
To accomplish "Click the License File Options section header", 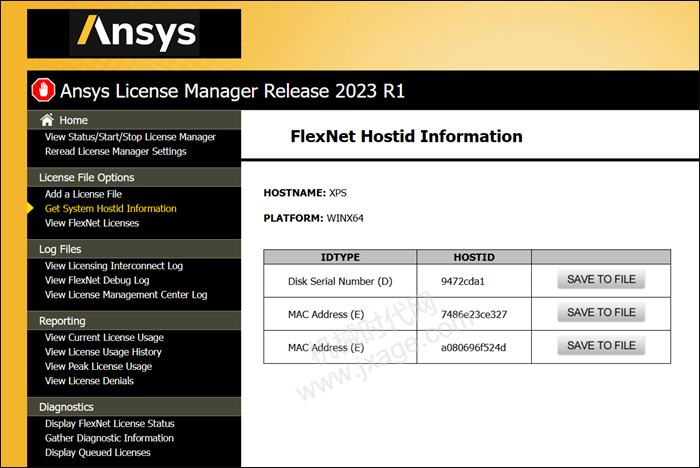I will tap(134, 177).
